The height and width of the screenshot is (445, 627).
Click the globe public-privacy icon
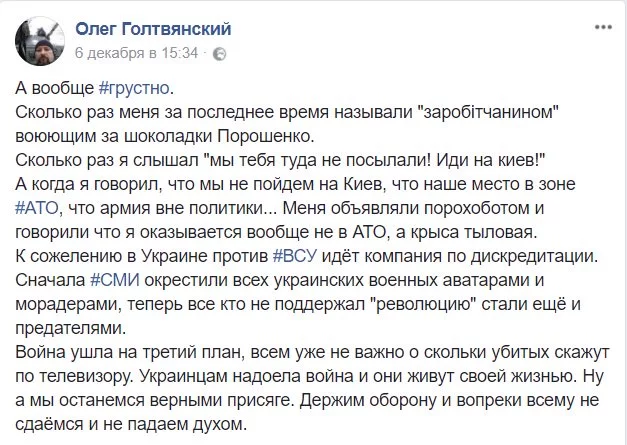[219, 53]
